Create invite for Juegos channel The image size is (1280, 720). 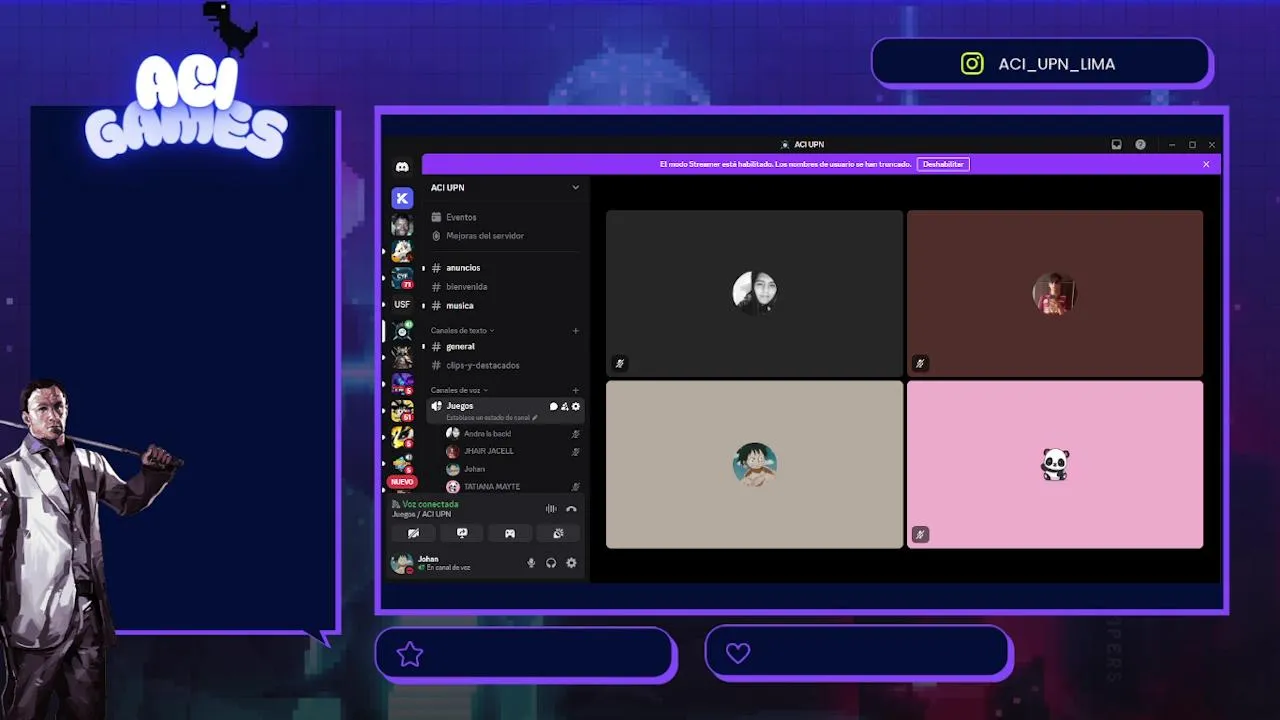[564, 406]
